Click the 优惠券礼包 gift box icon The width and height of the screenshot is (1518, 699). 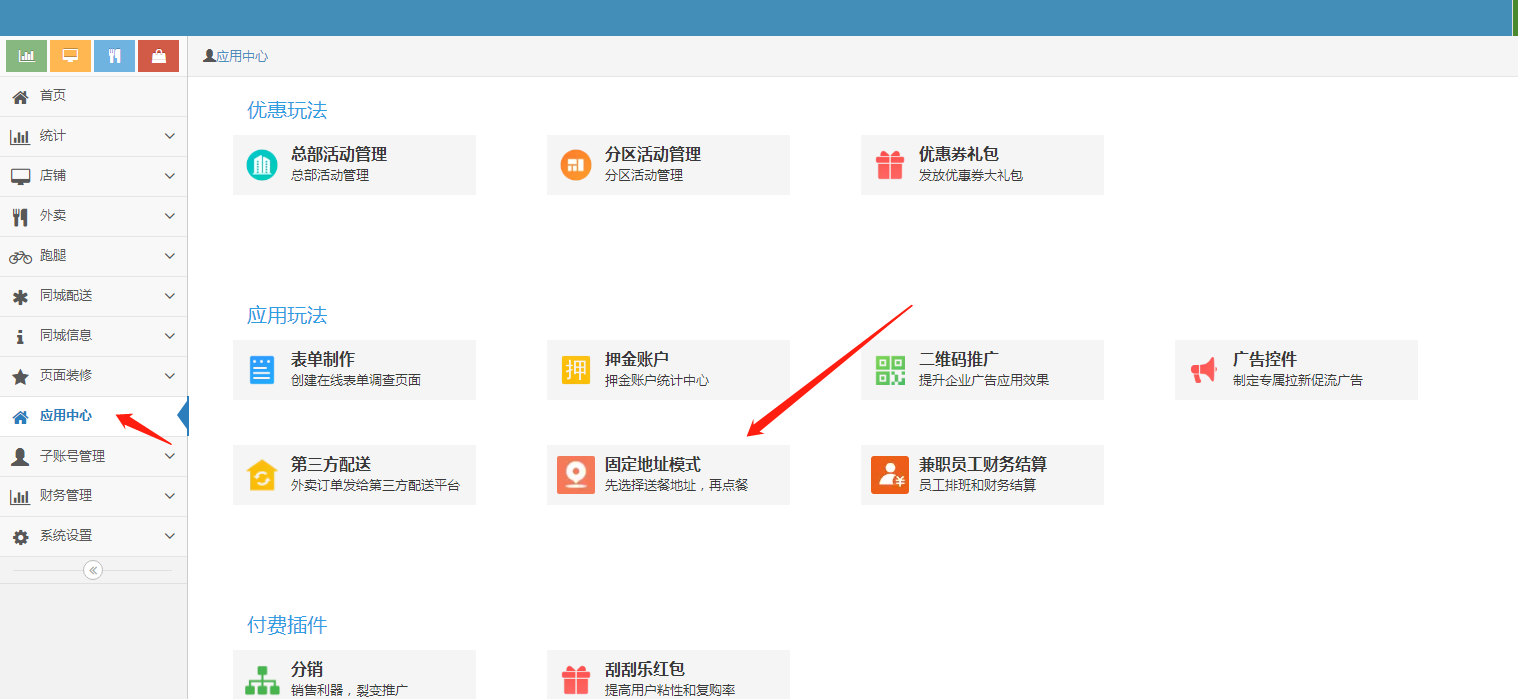coord(890,165)
